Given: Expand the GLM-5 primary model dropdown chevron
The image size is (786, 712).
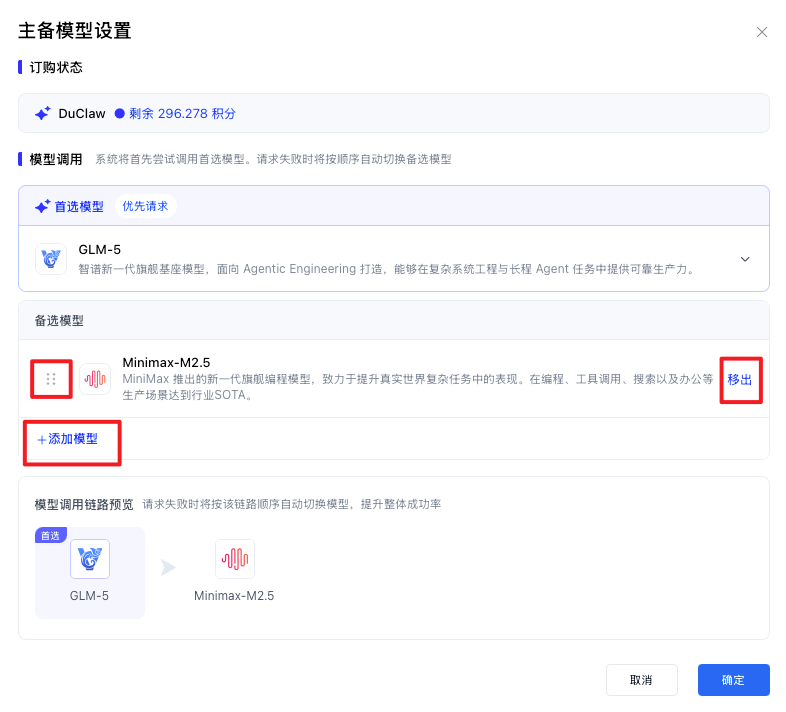Looking at the screenshot, I should tap(744, 259).
